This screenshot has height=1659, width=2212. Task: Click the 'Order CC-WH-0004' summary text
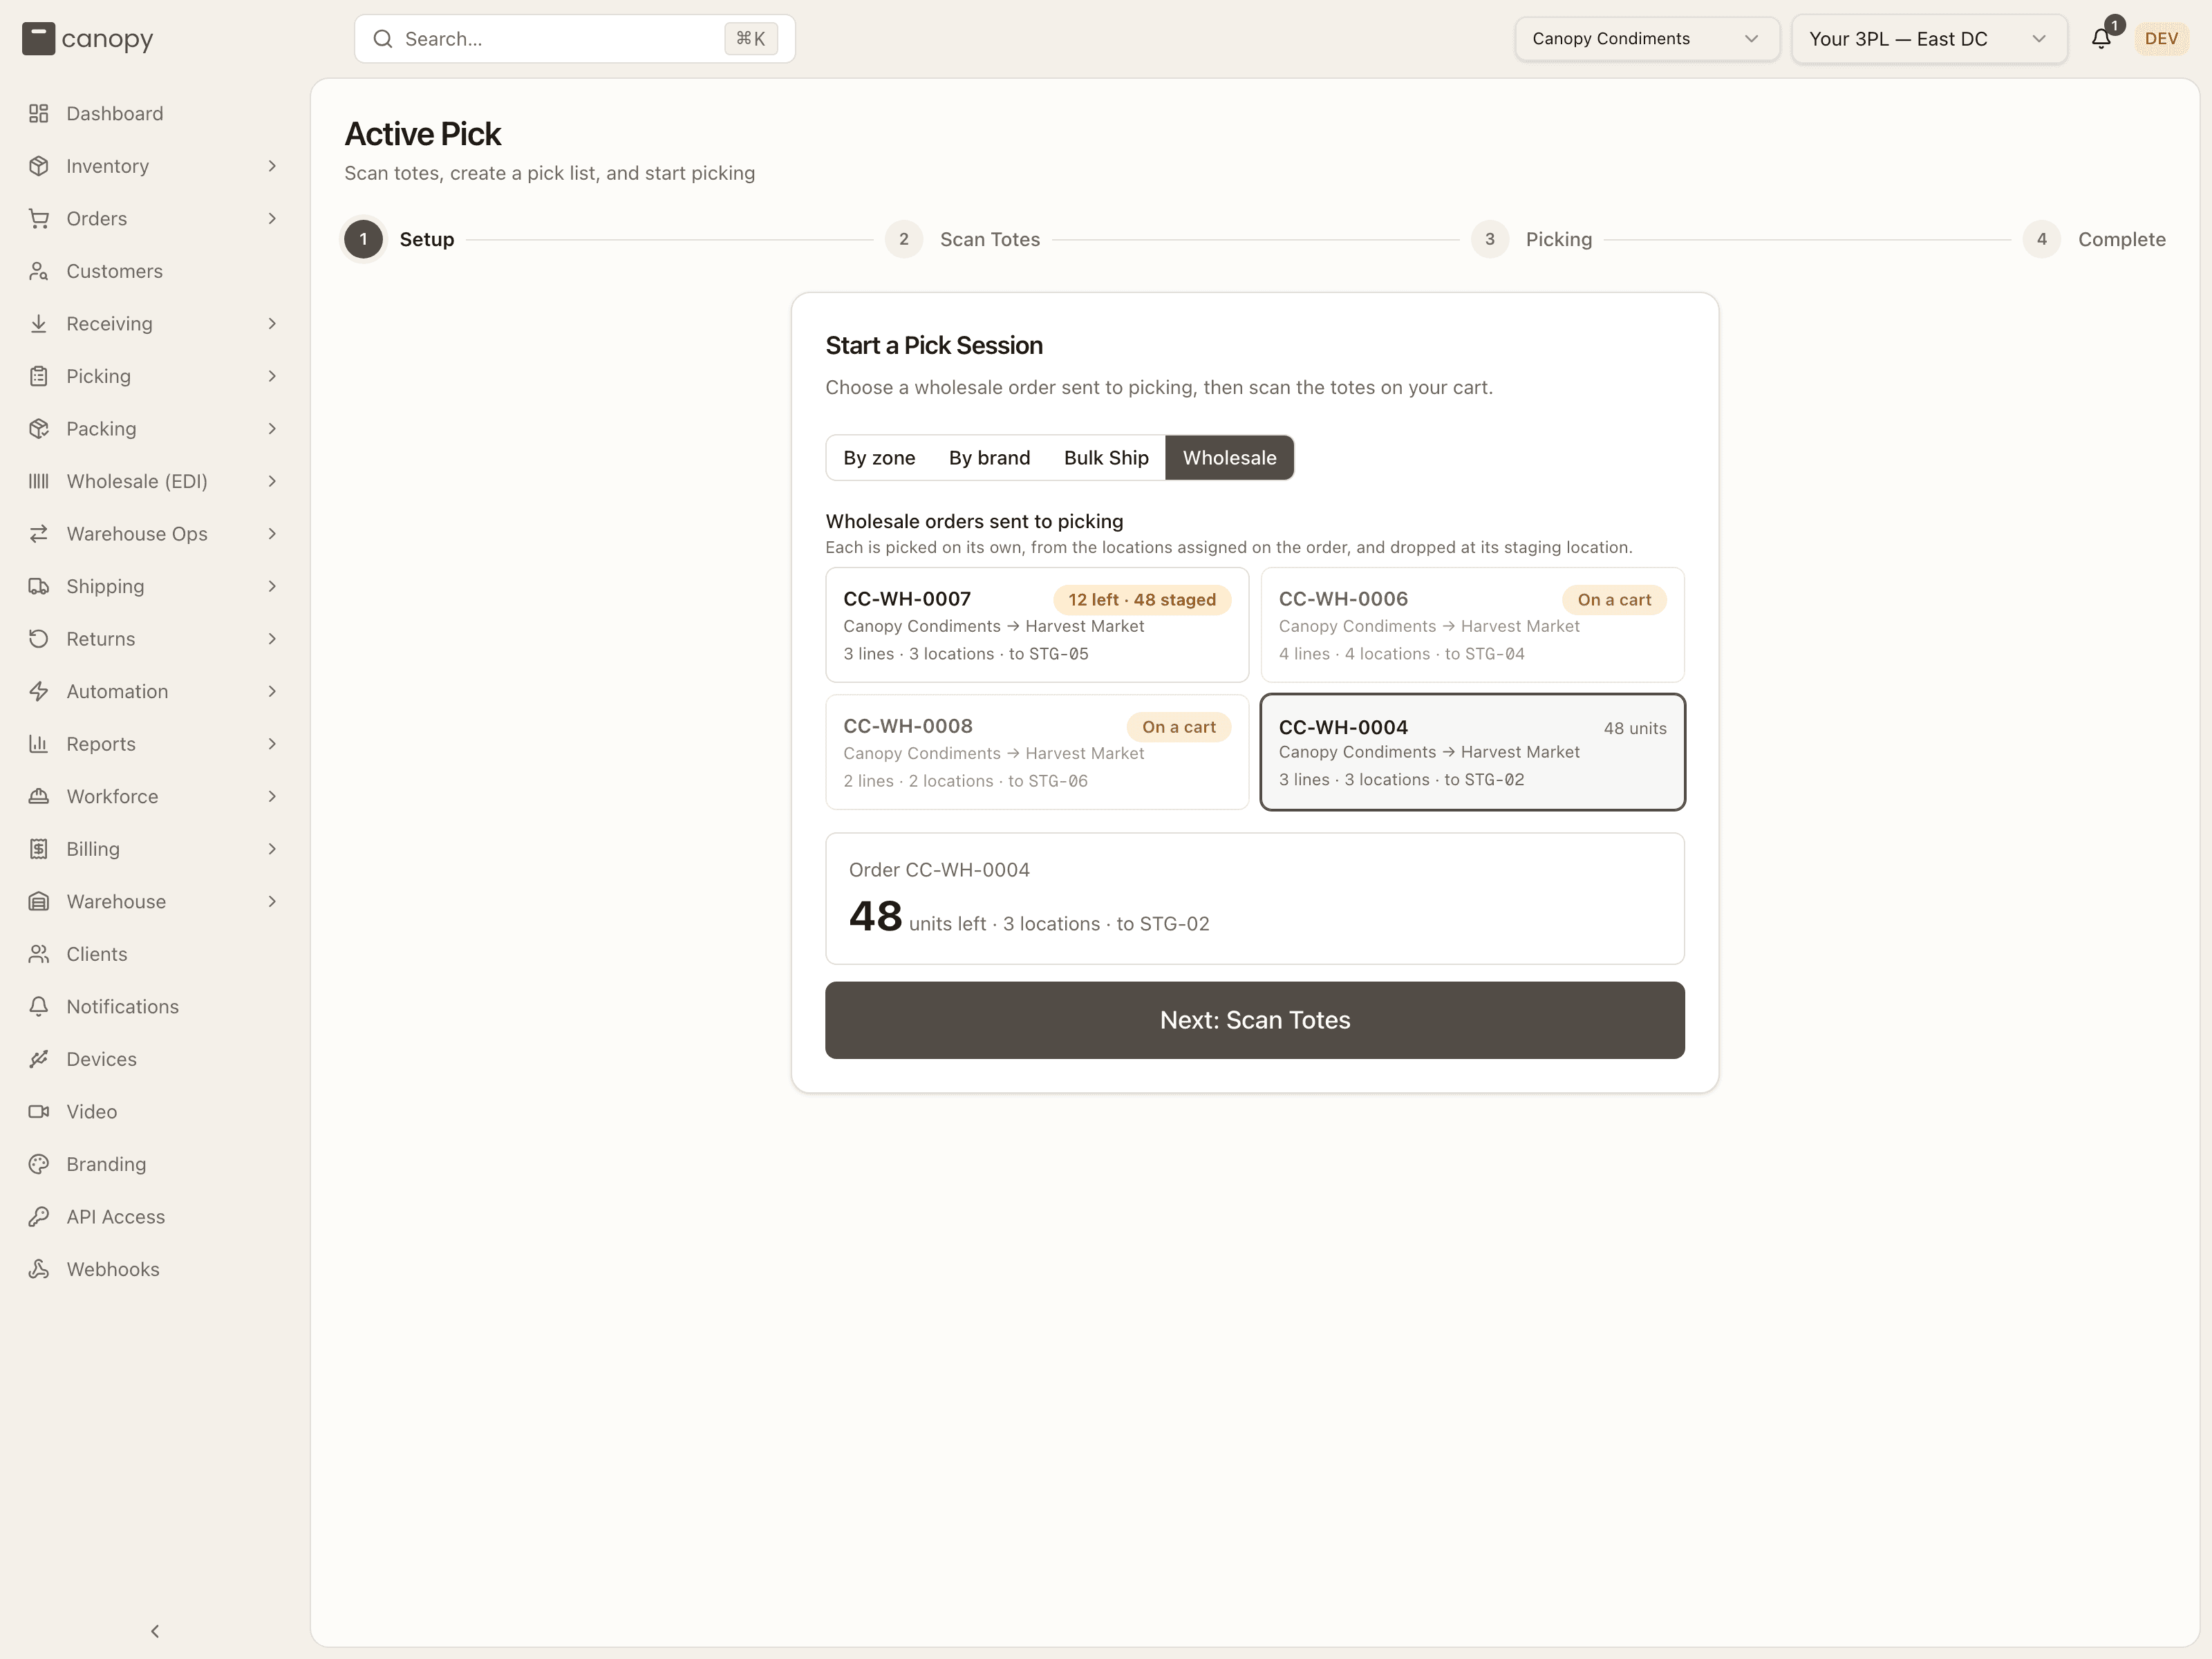(x=939, y=870)
